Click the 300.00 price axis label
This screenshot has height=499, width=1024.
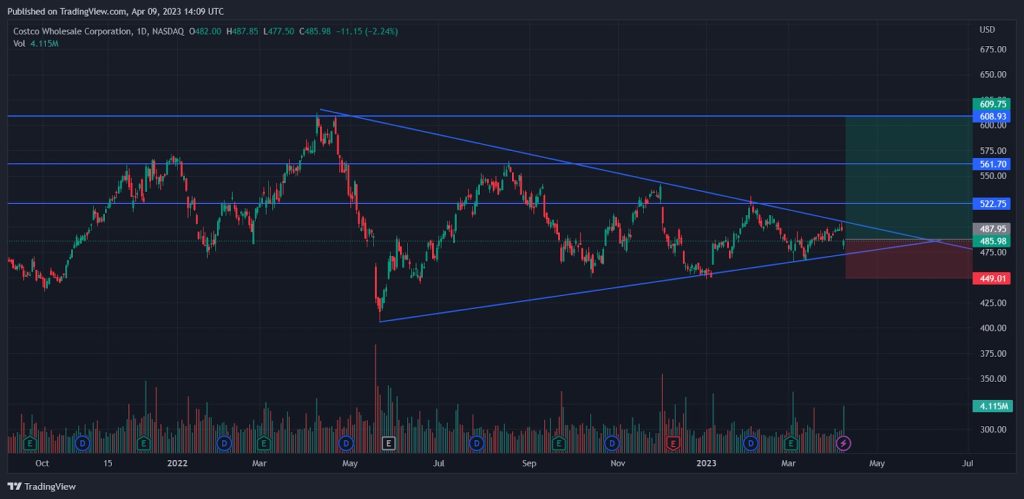(992, 429)
